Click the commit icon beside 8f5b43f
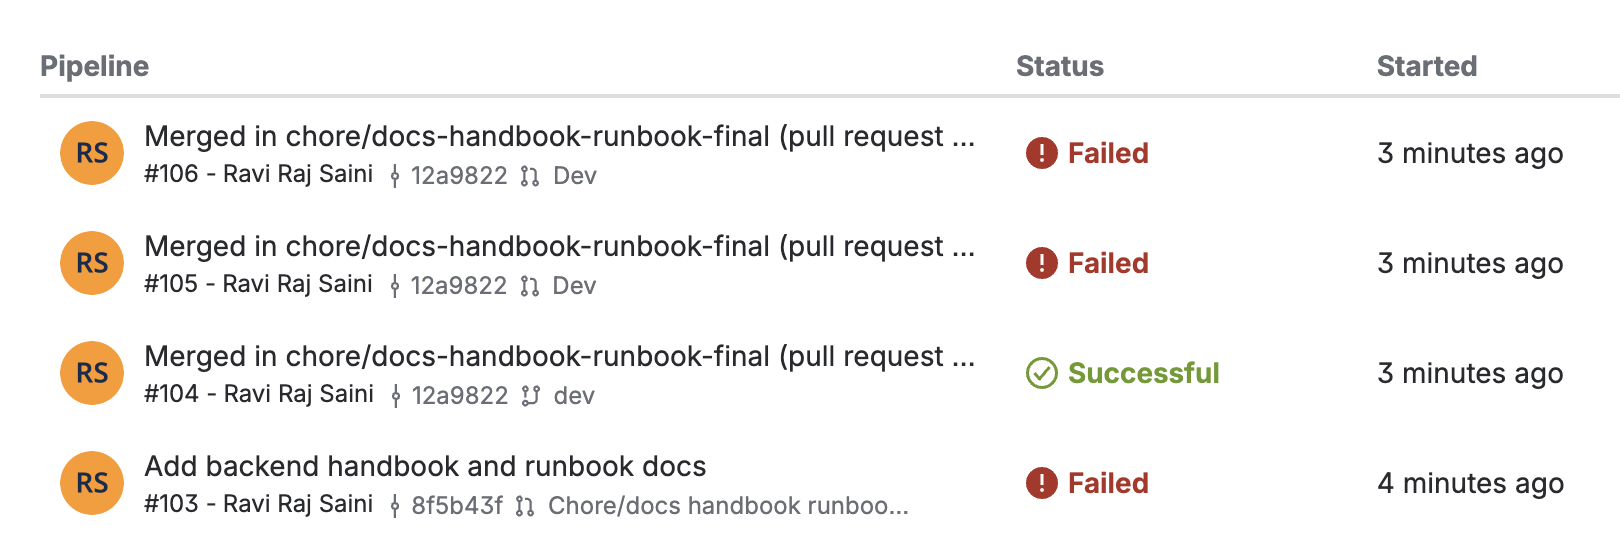 (x=395, y=506)
